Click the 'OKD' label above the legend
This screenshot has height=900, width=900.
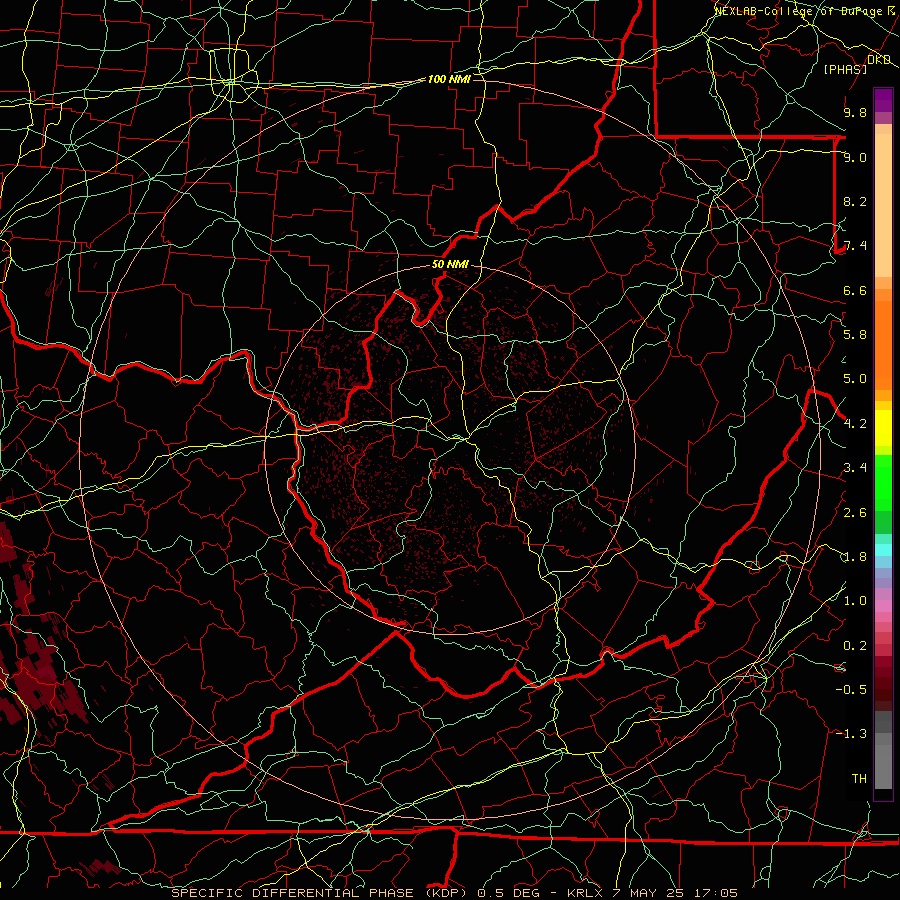(879, 60)
